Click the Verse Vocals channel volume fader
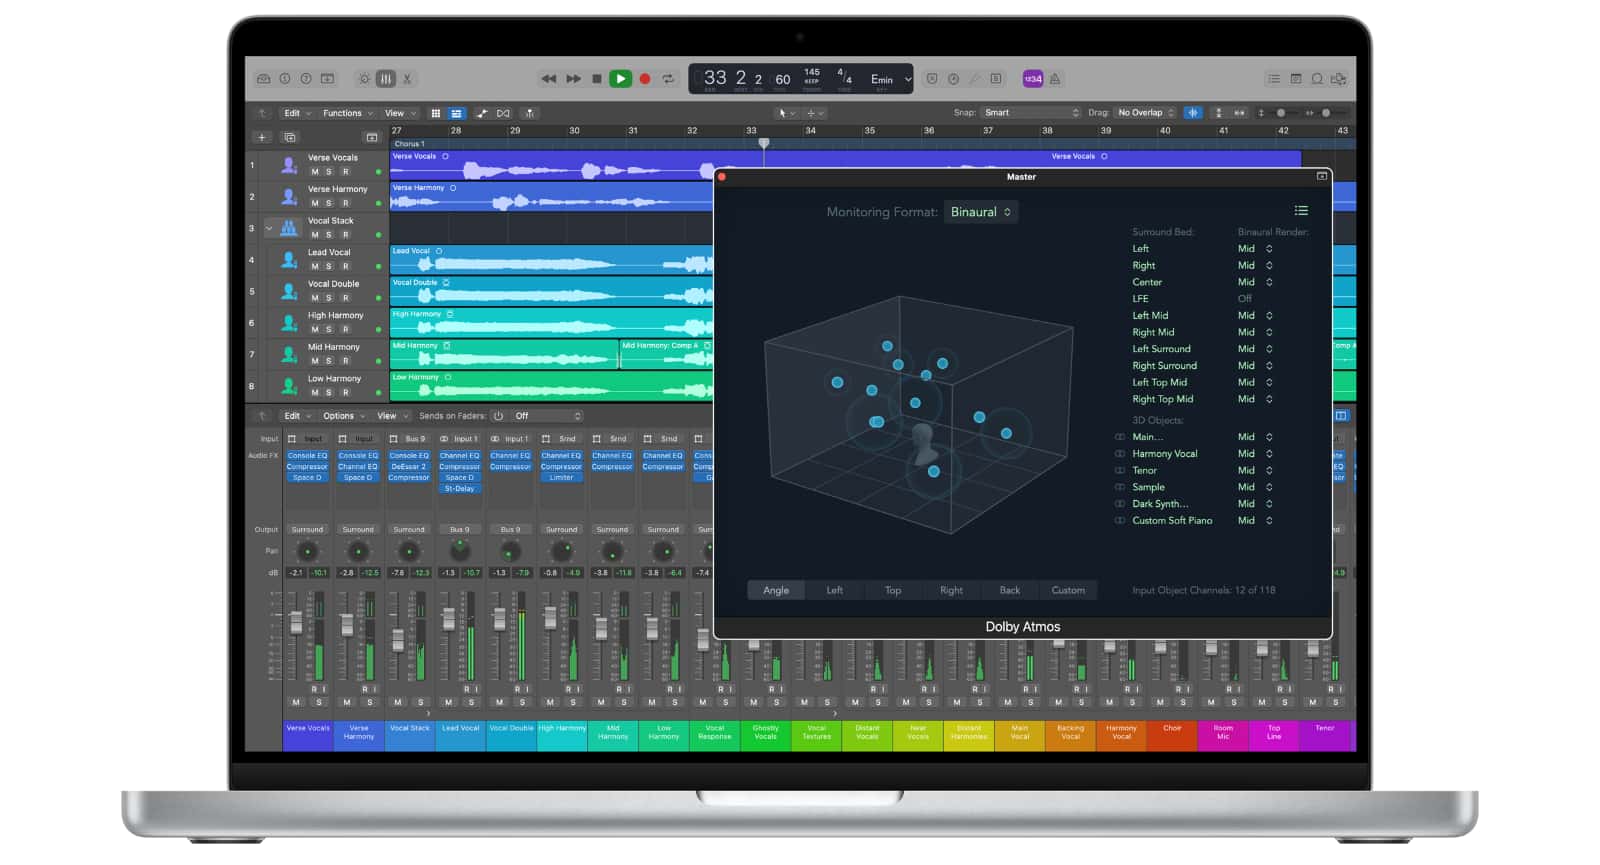1600x865 pixels. pos(296,622)
